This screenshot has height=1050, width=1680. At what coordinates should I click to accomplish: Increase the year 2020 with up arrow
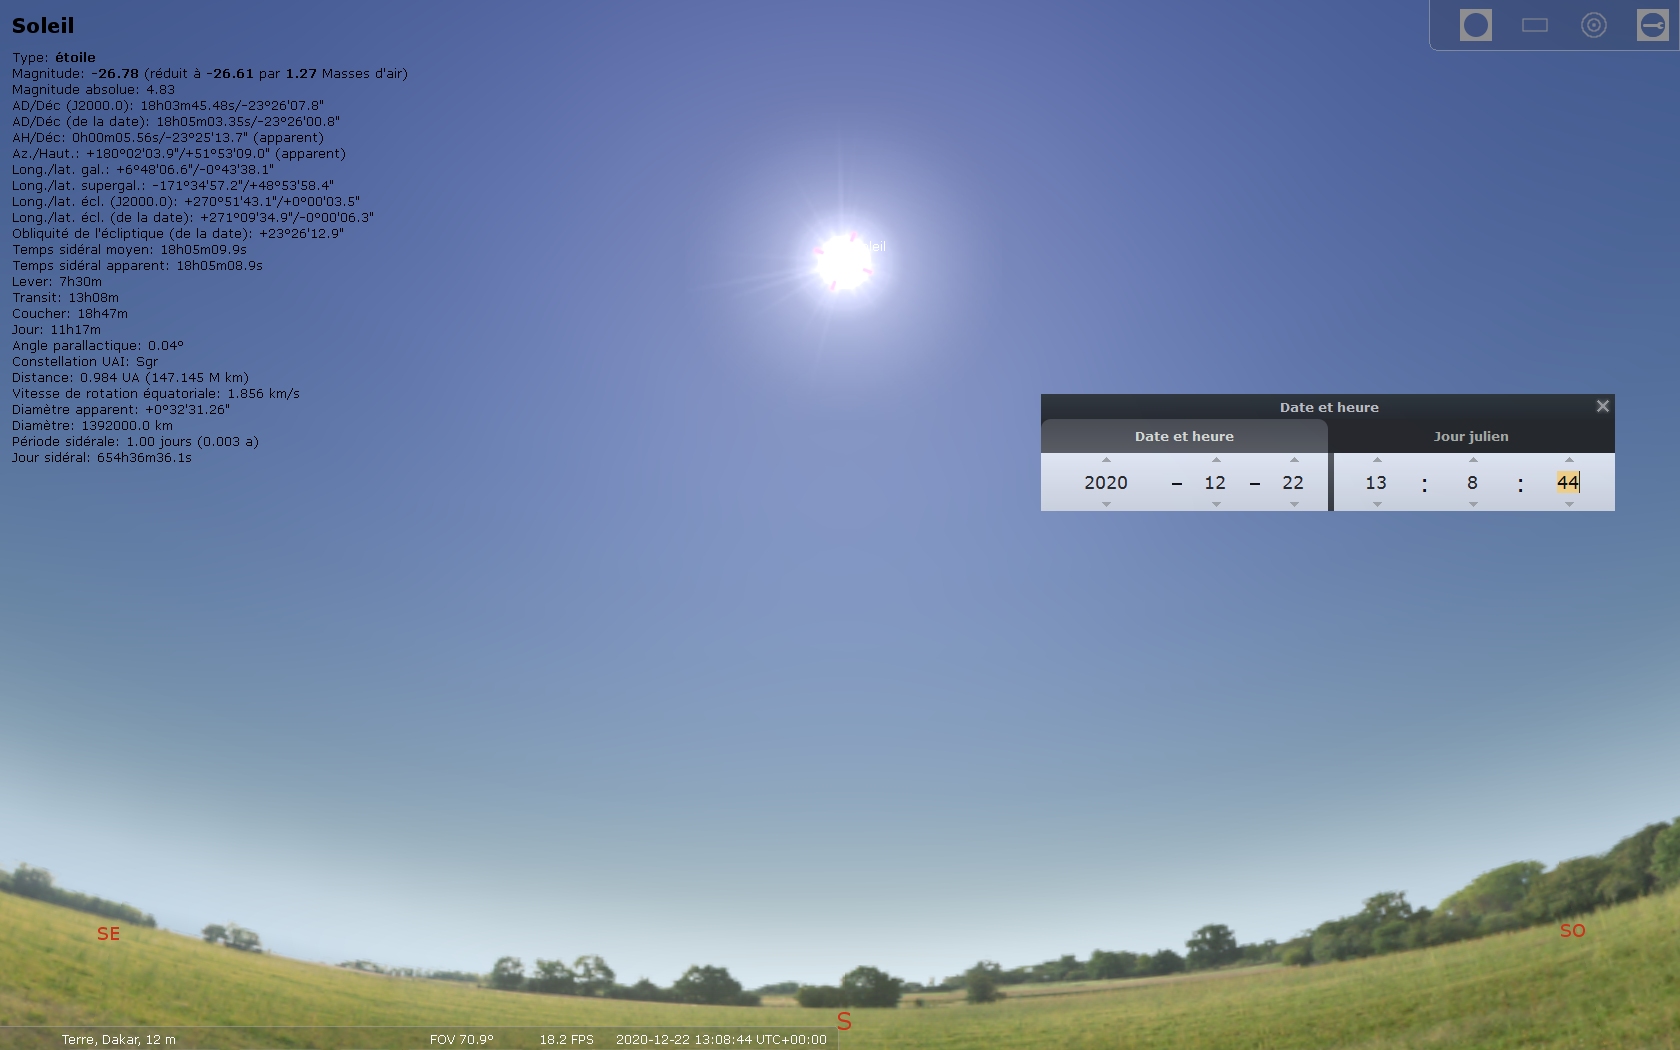click(x=1106, y=460)
